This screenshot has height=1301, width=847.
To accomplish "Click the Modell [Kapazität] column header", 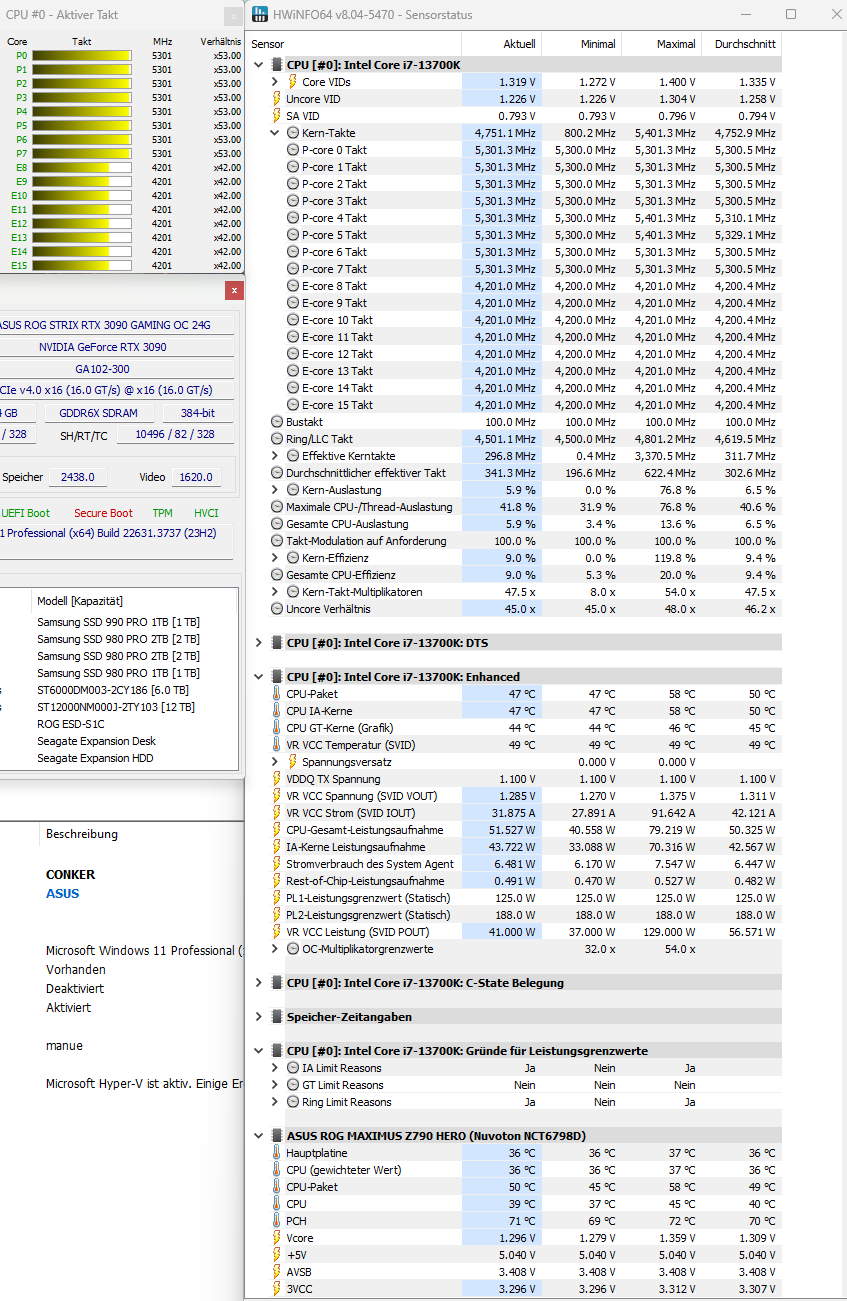I will click(x=134, y=601).
